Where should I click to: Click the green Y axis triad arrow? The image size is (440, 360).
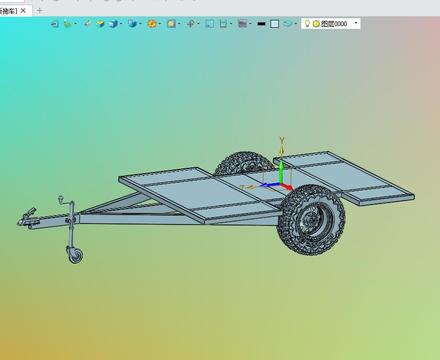281,171
